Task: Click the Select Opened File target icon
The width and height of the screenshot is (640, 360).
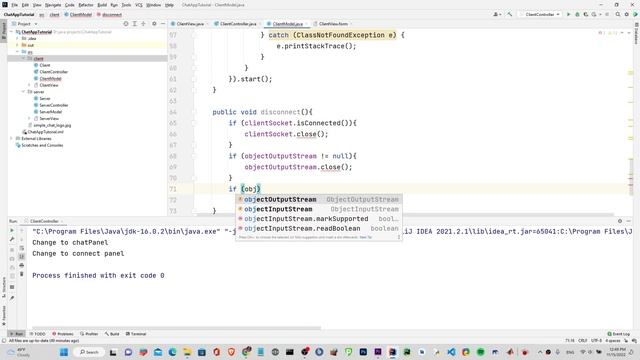Action: click(x=126, y=24)
